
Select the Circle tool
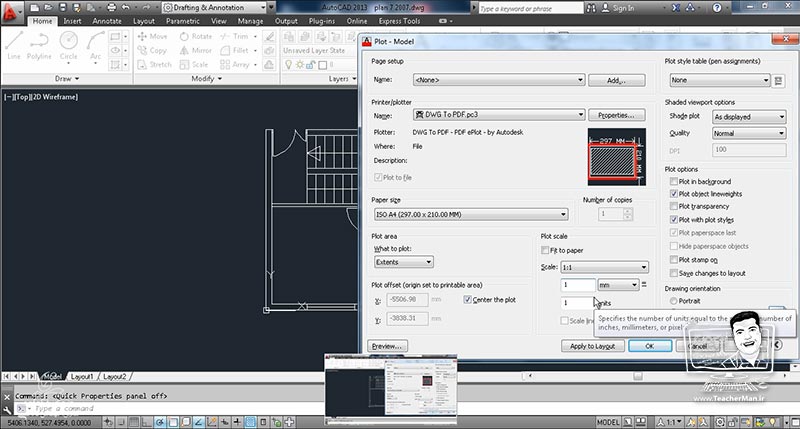pos(68,45)
